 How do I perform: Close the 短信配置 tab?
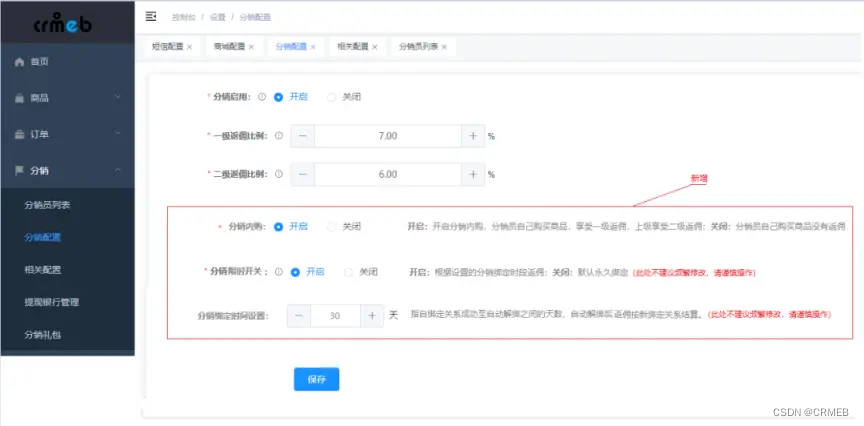click(x=190, y=47)
